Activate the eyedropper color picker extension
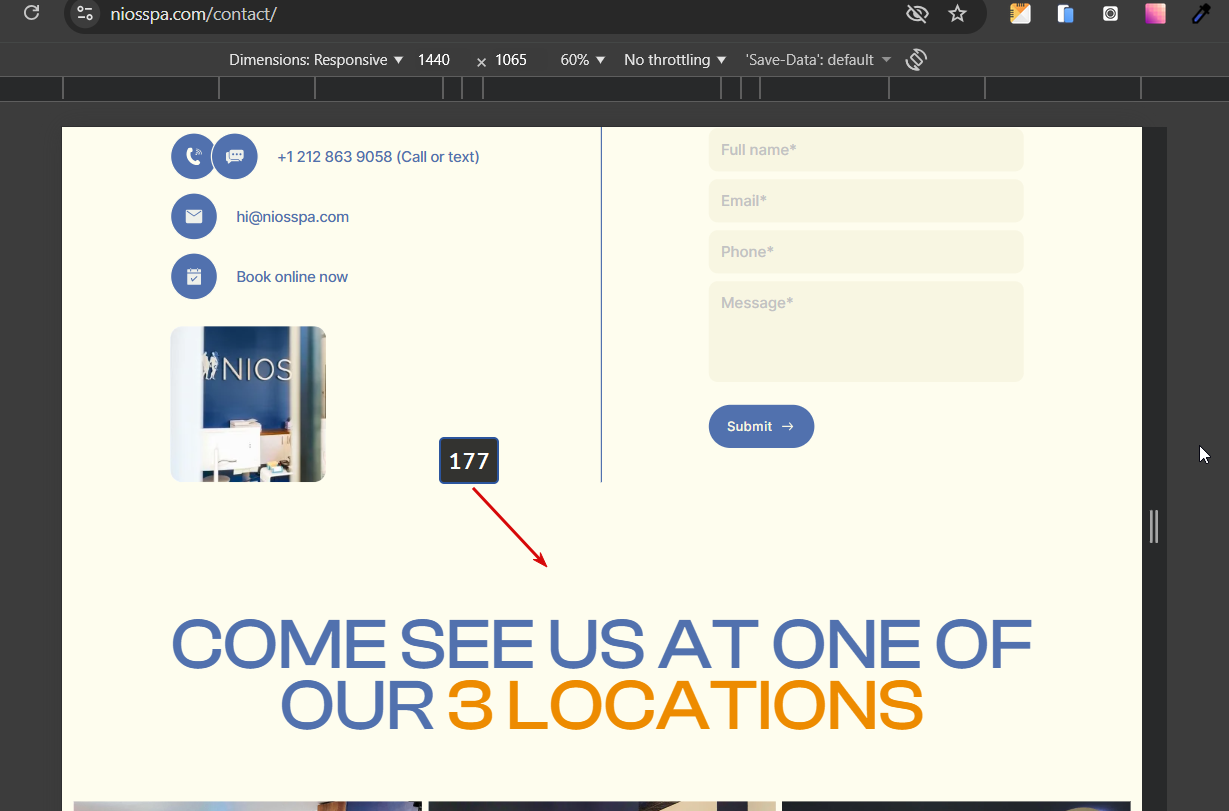Image resolution: width=1229 pixels, height=811 pixels. click(x=1201, y=13)
